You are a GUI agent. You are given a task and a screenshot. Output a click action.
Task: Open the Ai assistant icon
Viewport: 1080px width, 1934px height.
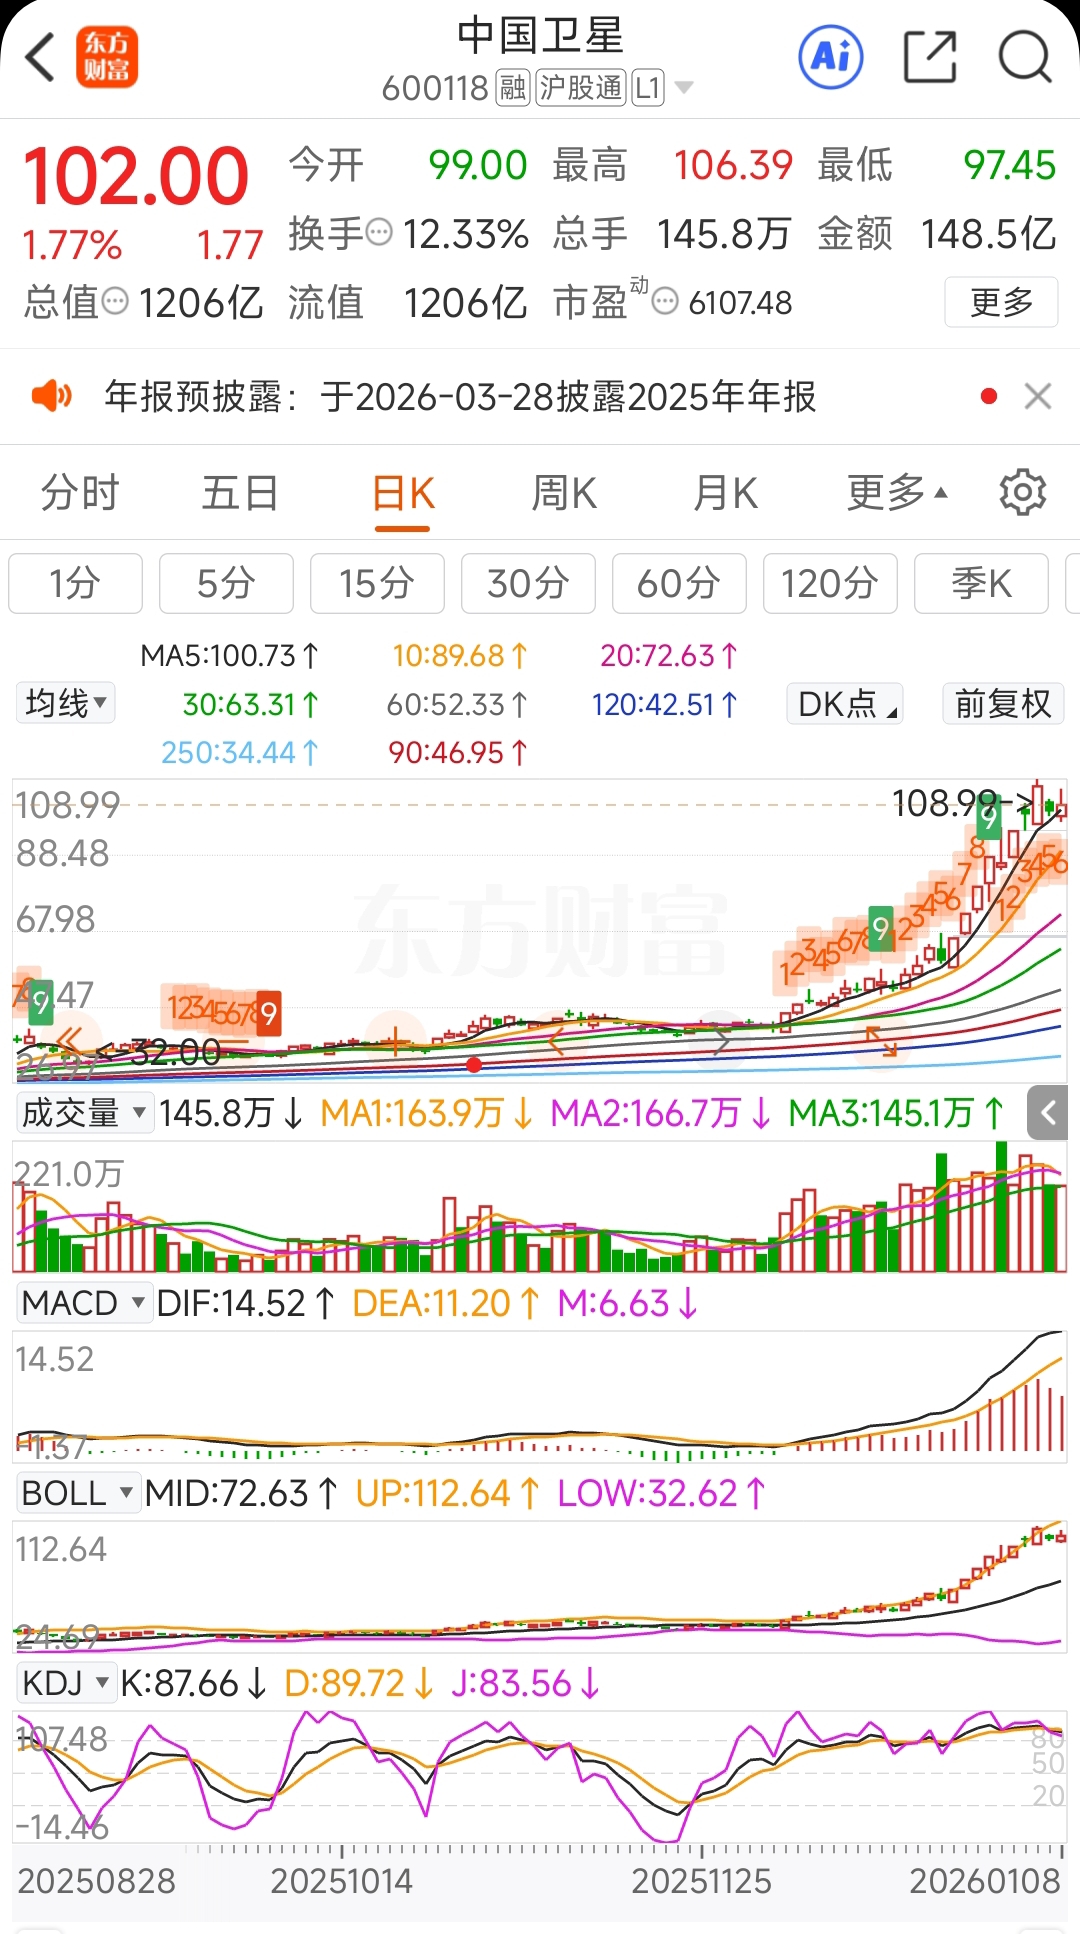pyautogui.click(x=831, y=56)
